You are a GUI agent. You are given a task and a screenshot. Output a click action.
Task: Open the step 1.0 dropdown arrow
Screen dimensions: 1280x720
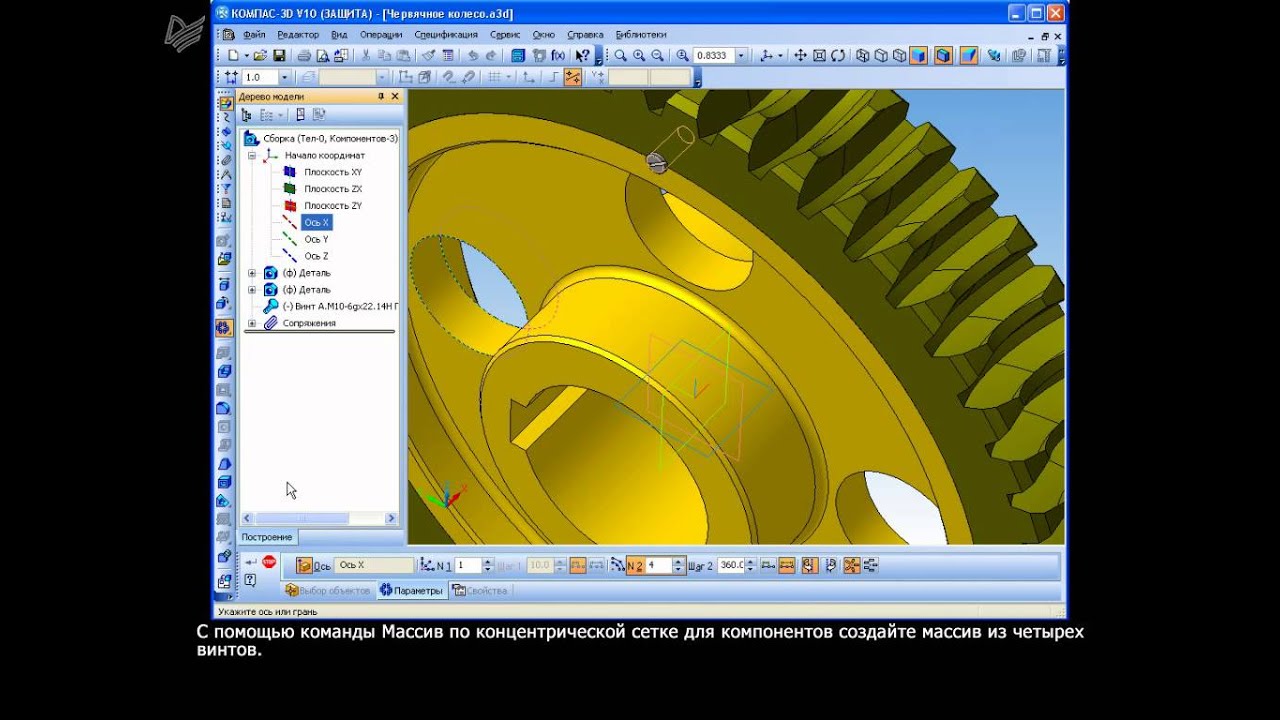tap(285, 77)
